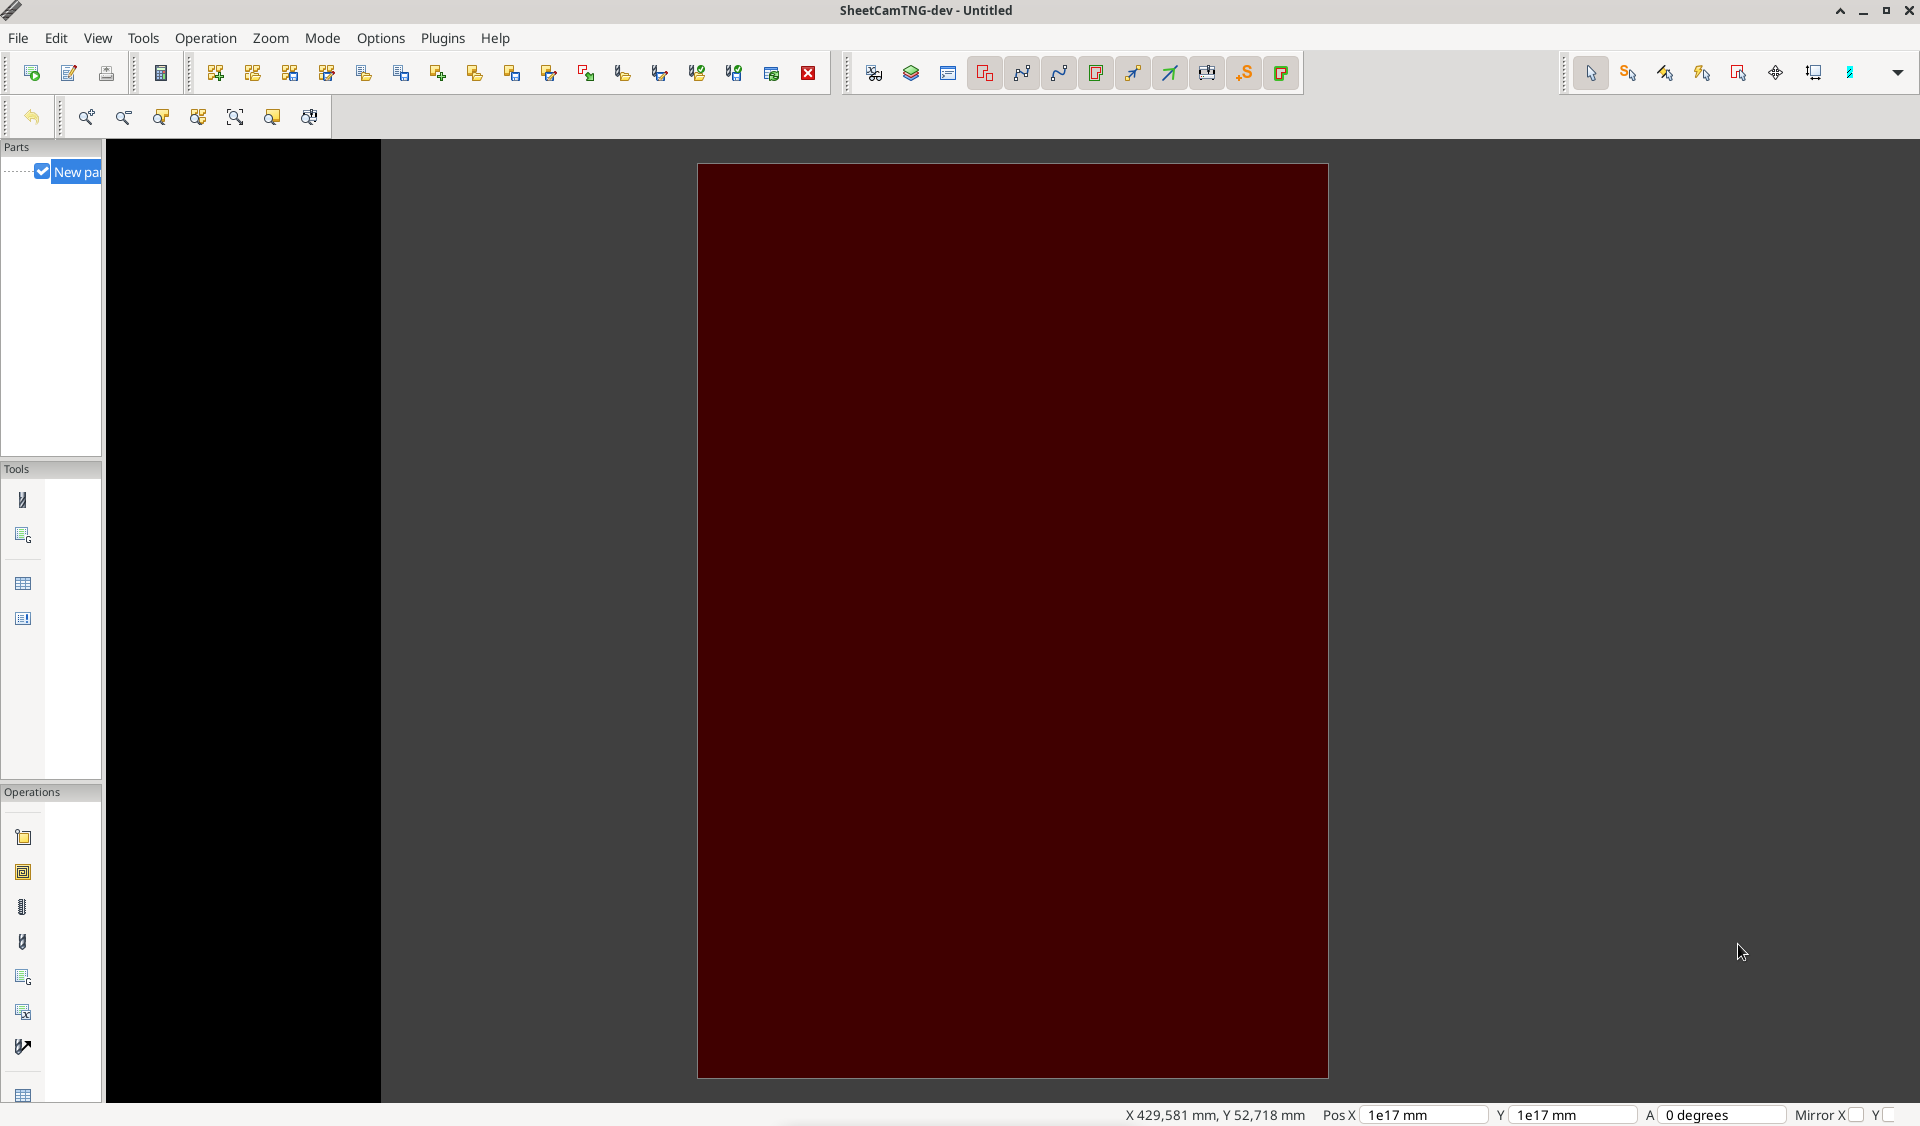1920x1126 pixels.
Task: Enable the Mirror Y checkbox
Action: tap(1888, 1115)
